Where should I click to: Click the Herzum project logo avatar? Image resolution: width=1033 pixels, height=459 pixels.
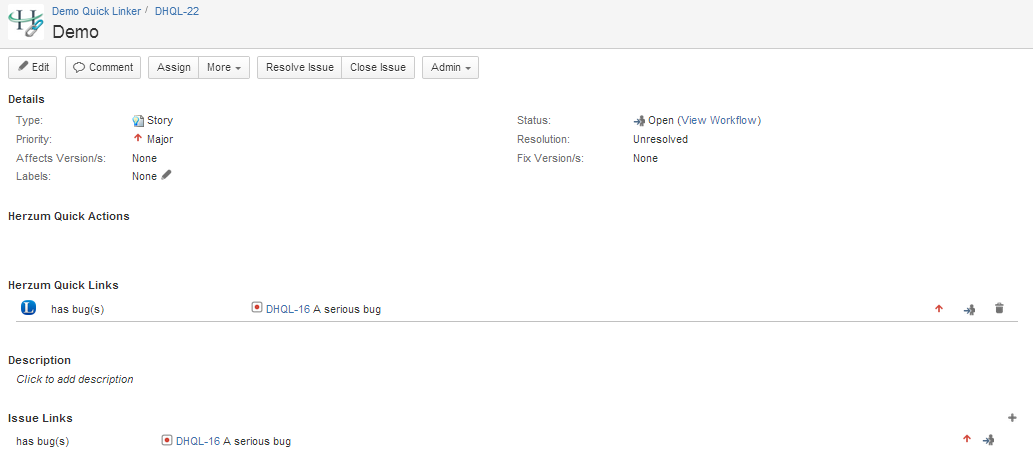(25, 22)
